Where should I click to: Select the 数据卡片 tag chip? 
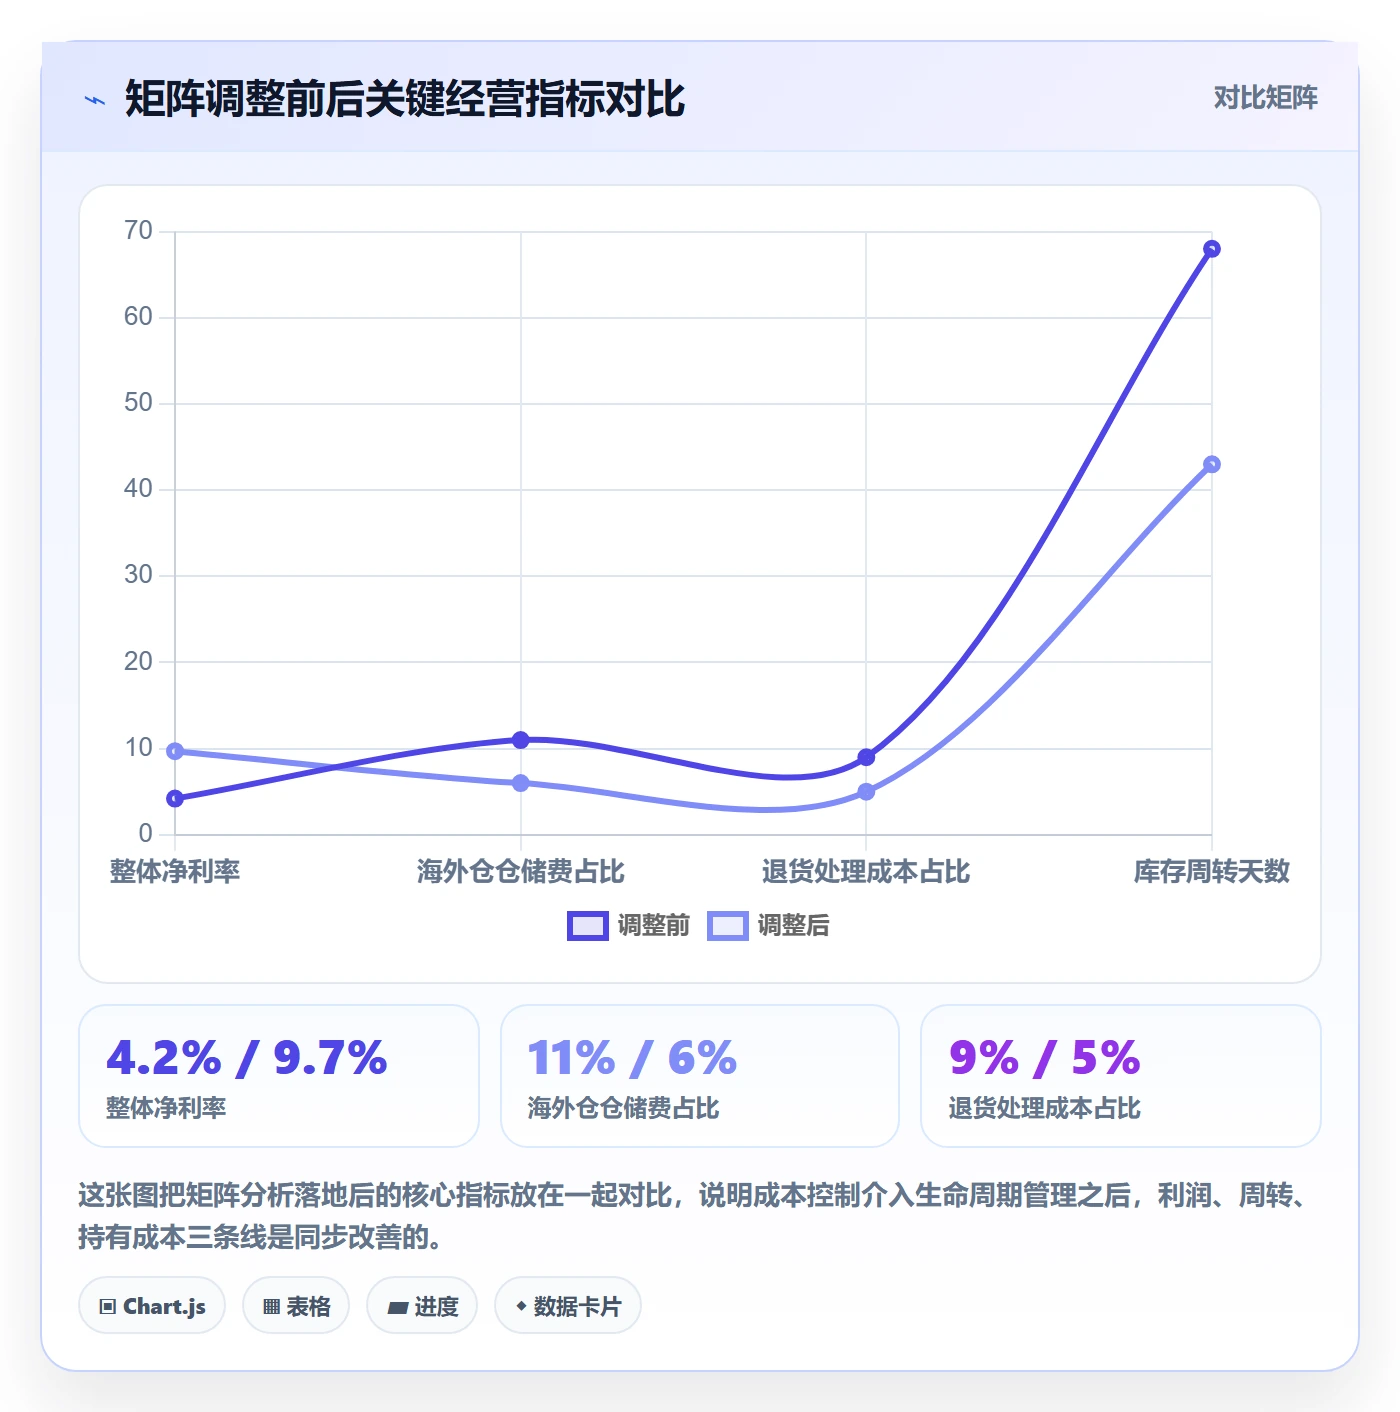coord(568,1305)
